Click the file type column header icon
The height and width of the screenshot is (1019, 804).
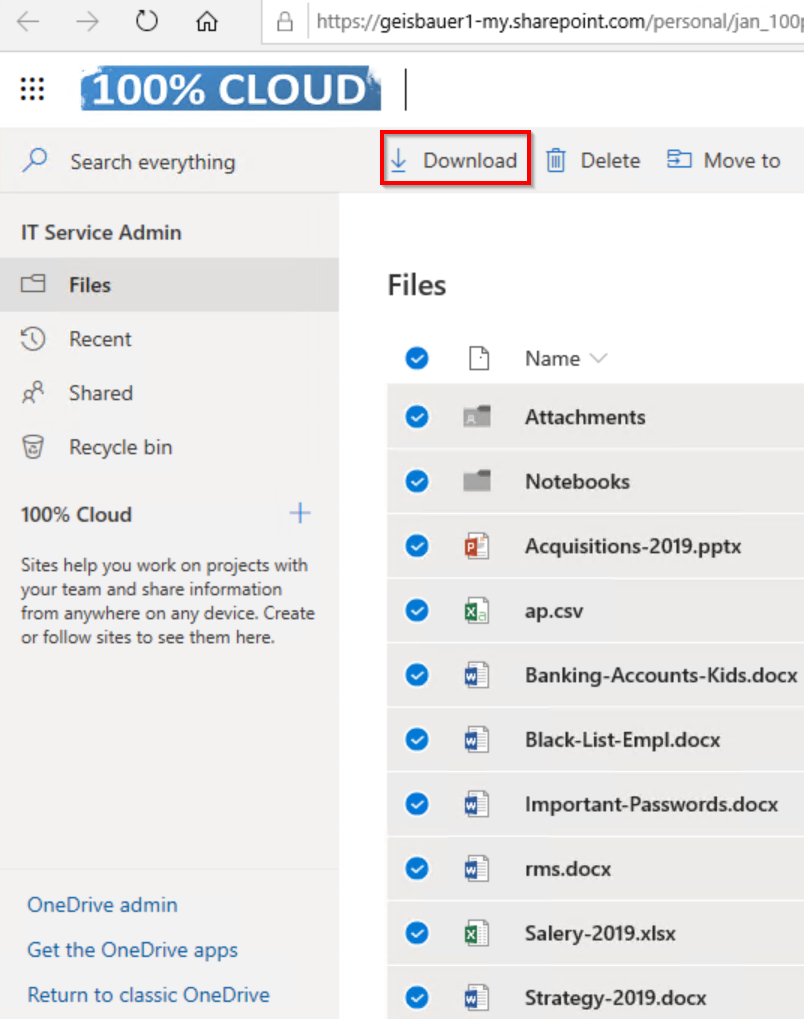click(x=479, y=358)
